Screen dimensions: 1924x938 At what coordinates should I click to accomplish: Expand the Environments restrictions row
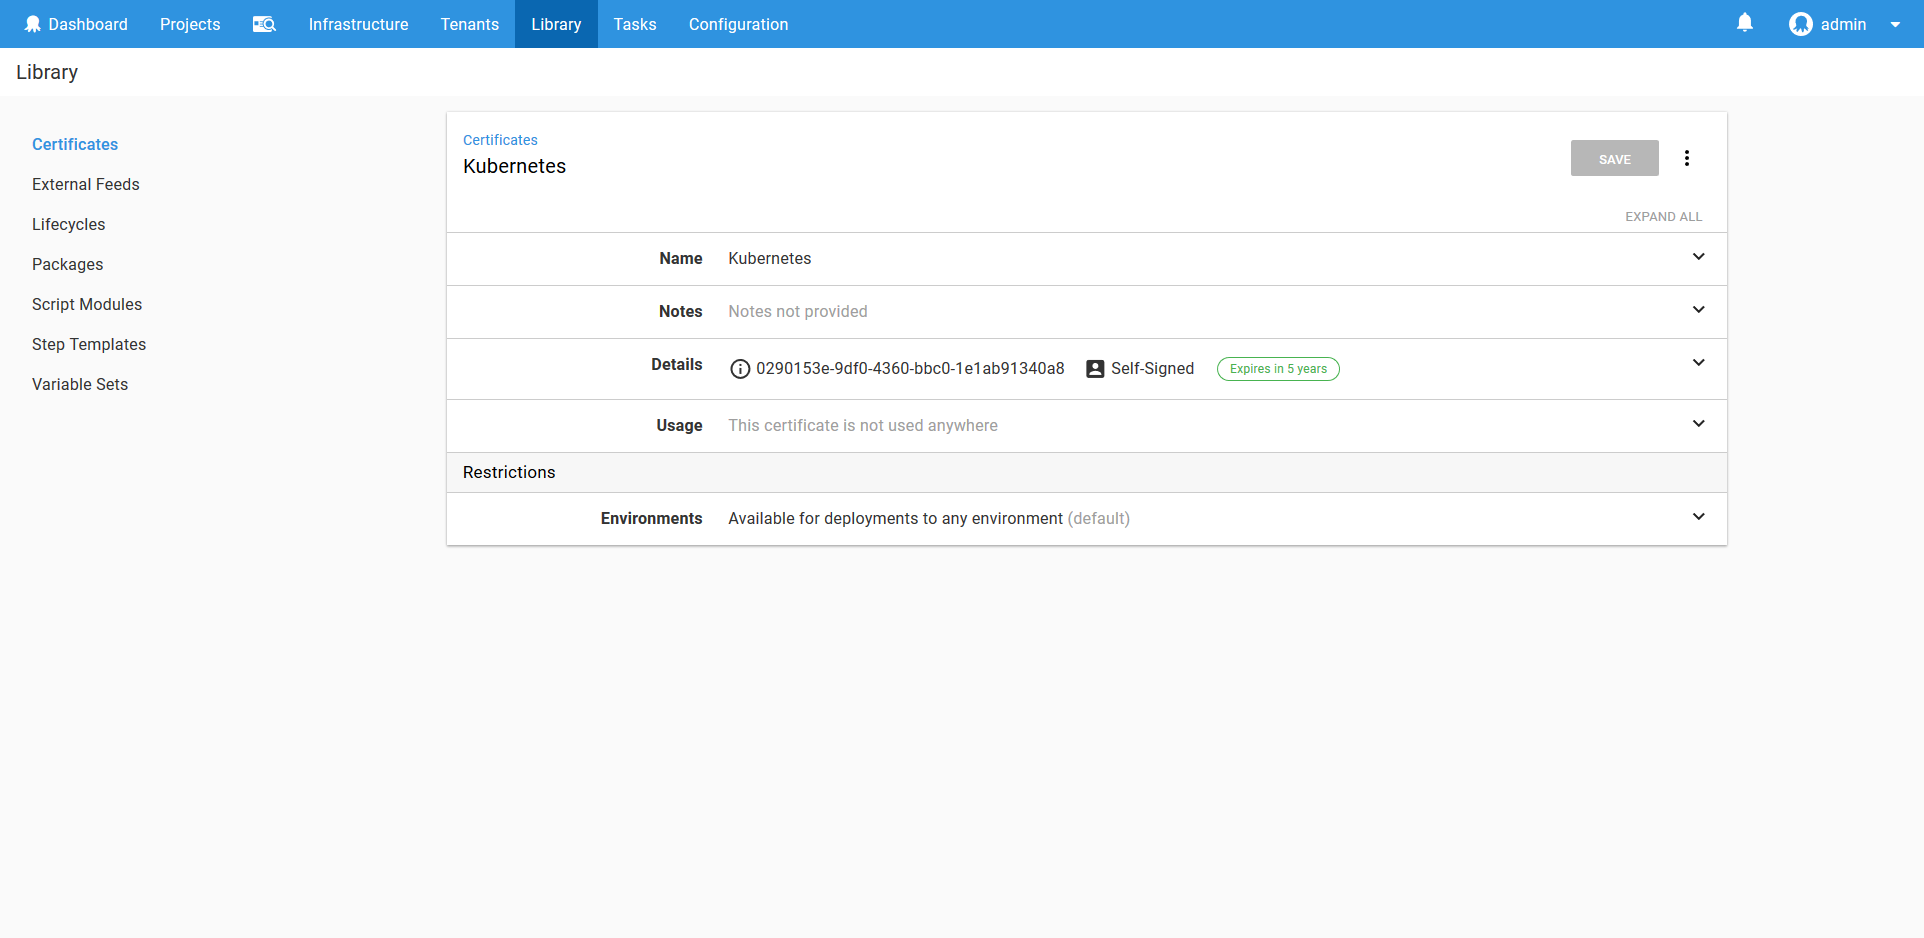[x=1698, y=517]
